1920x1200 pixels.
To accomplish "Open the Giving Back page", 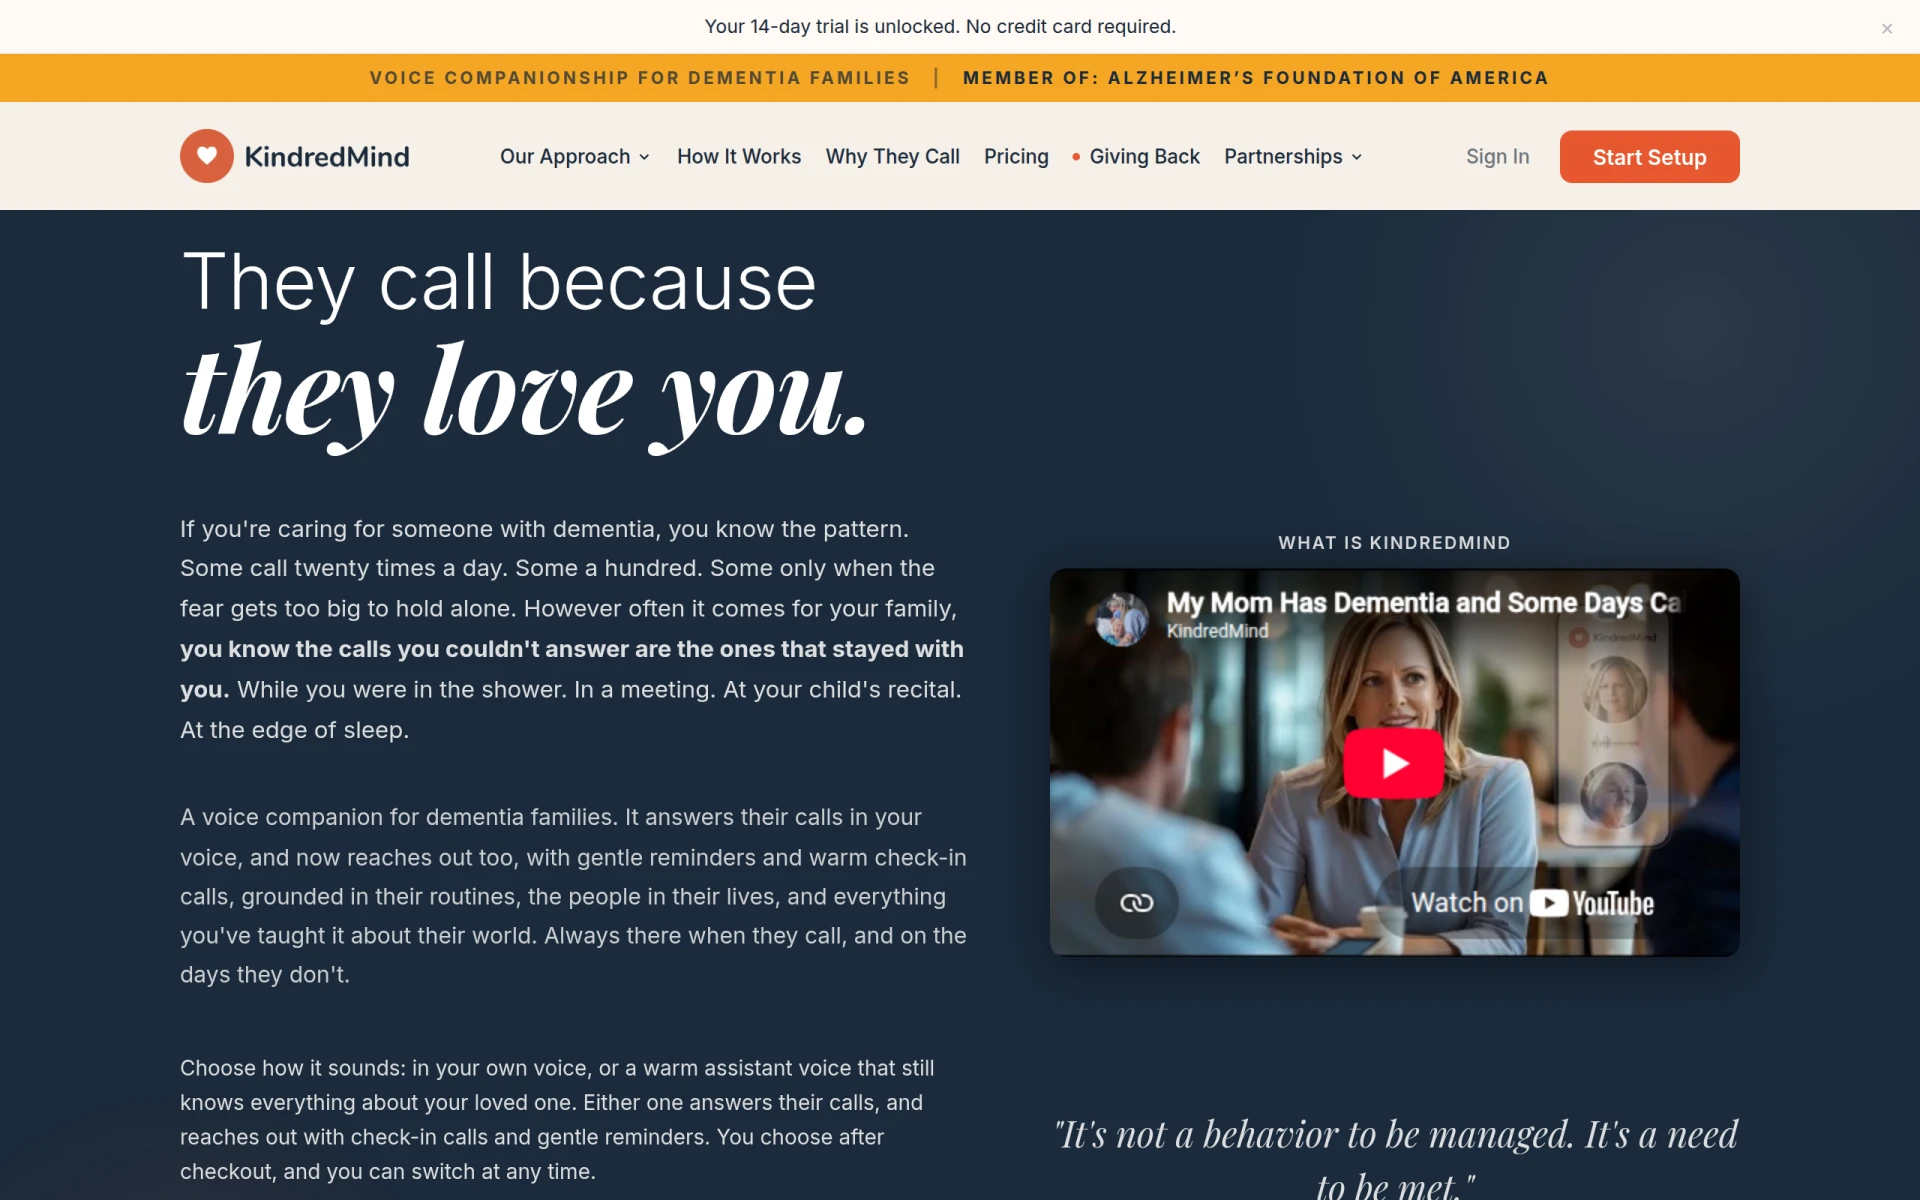I will click(1144, 156).
